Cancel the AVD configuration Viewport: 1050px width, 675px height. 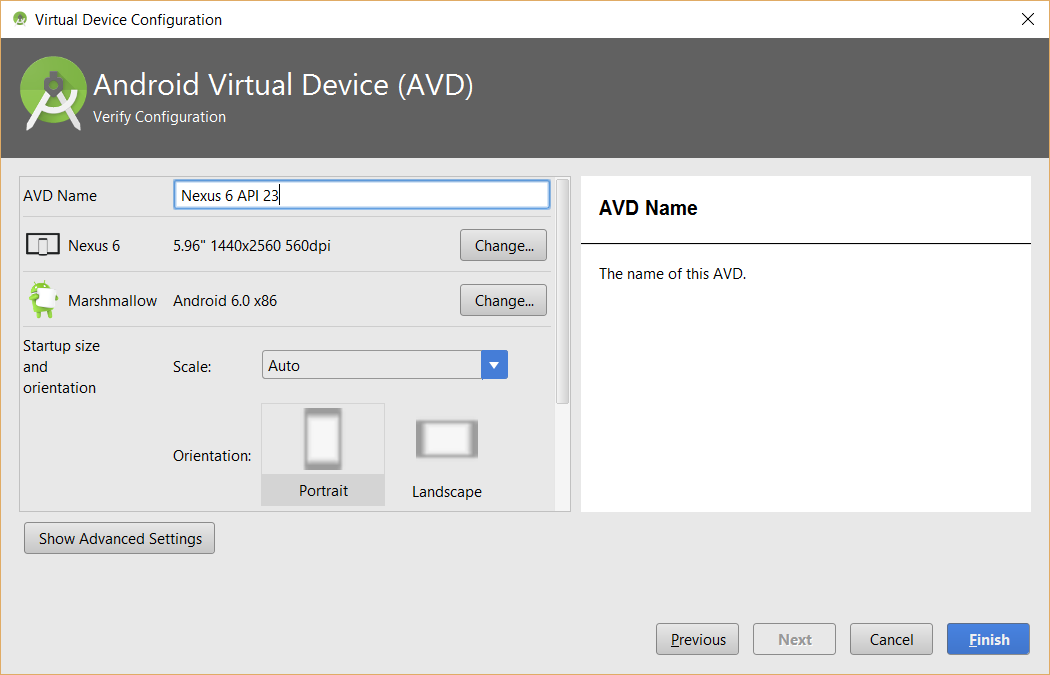[891, 640]
